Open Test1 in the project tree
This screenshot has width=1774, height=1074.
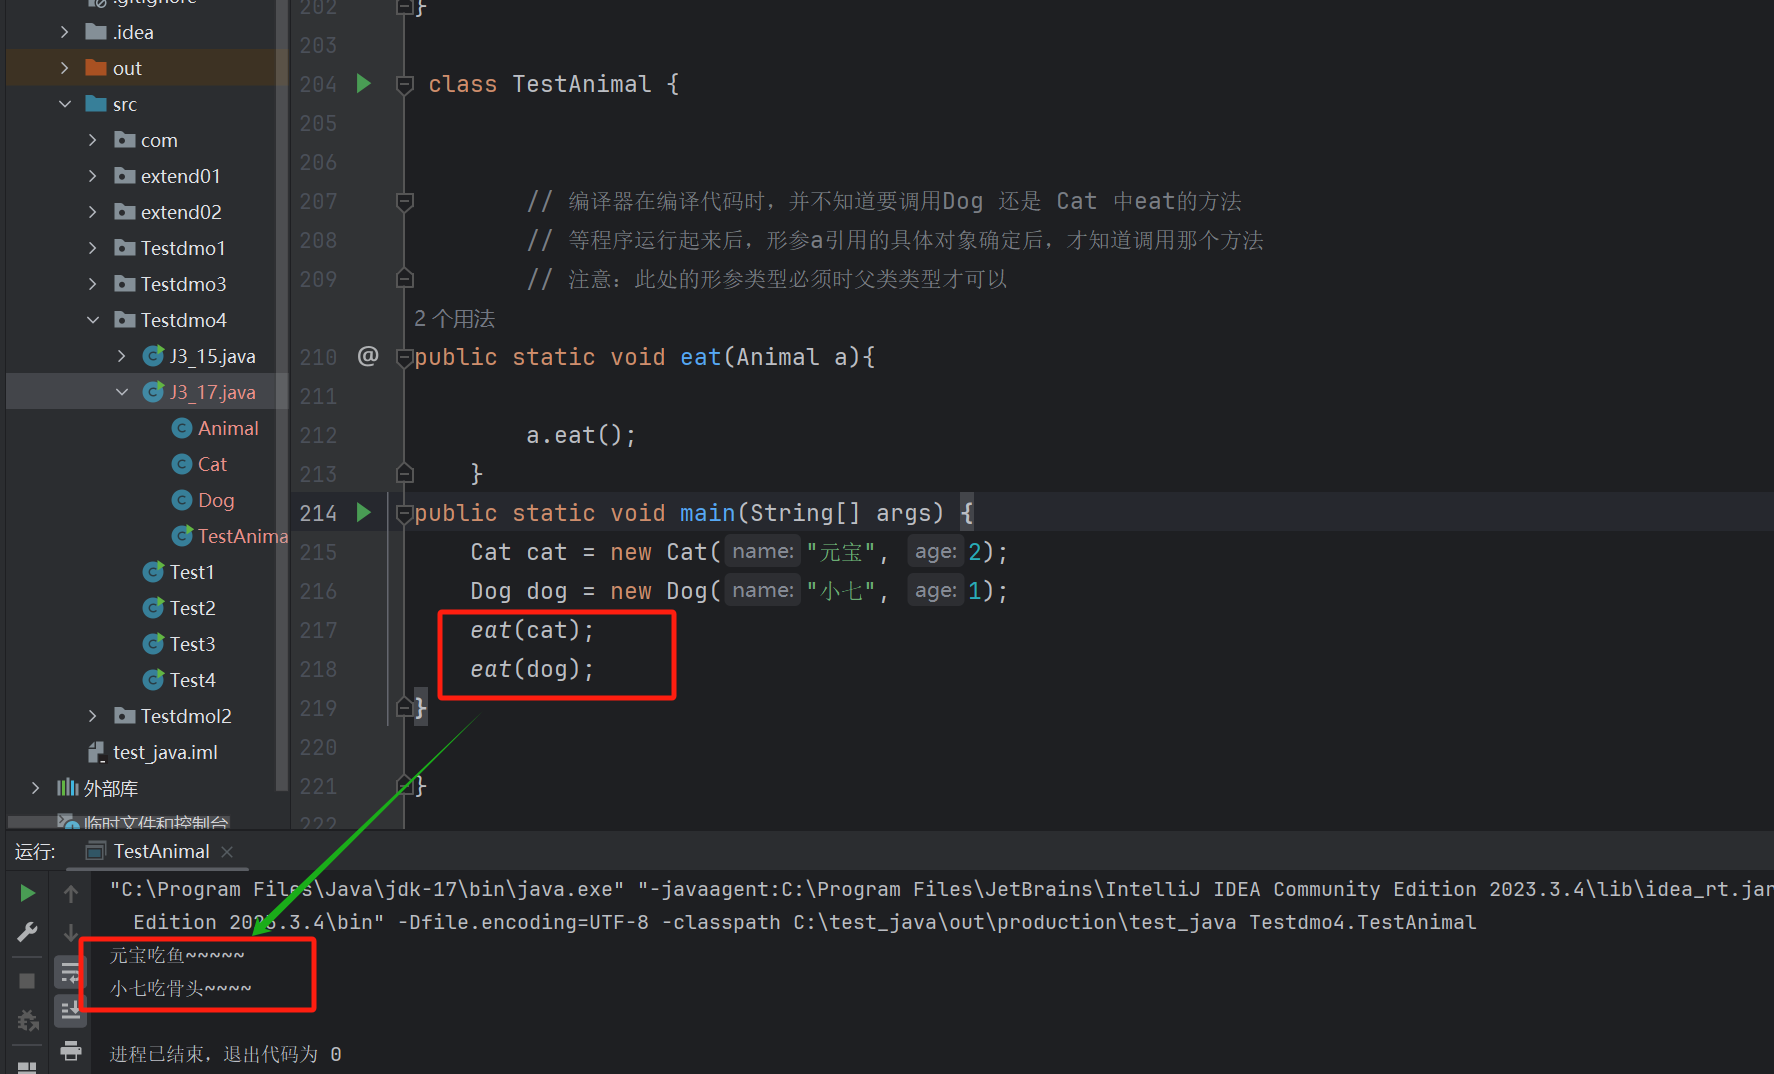(192, 572)
